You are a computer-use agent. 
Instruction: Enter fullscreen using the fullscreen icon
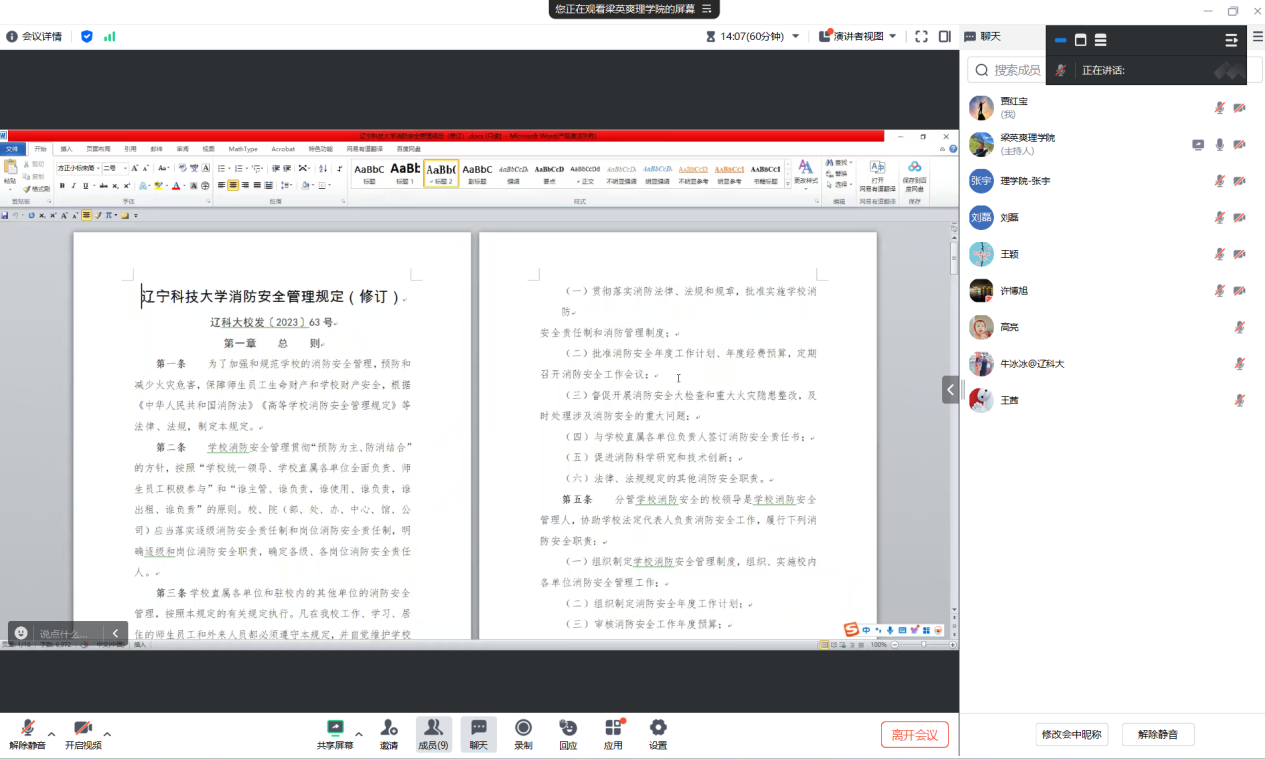[x=921, y=36]
